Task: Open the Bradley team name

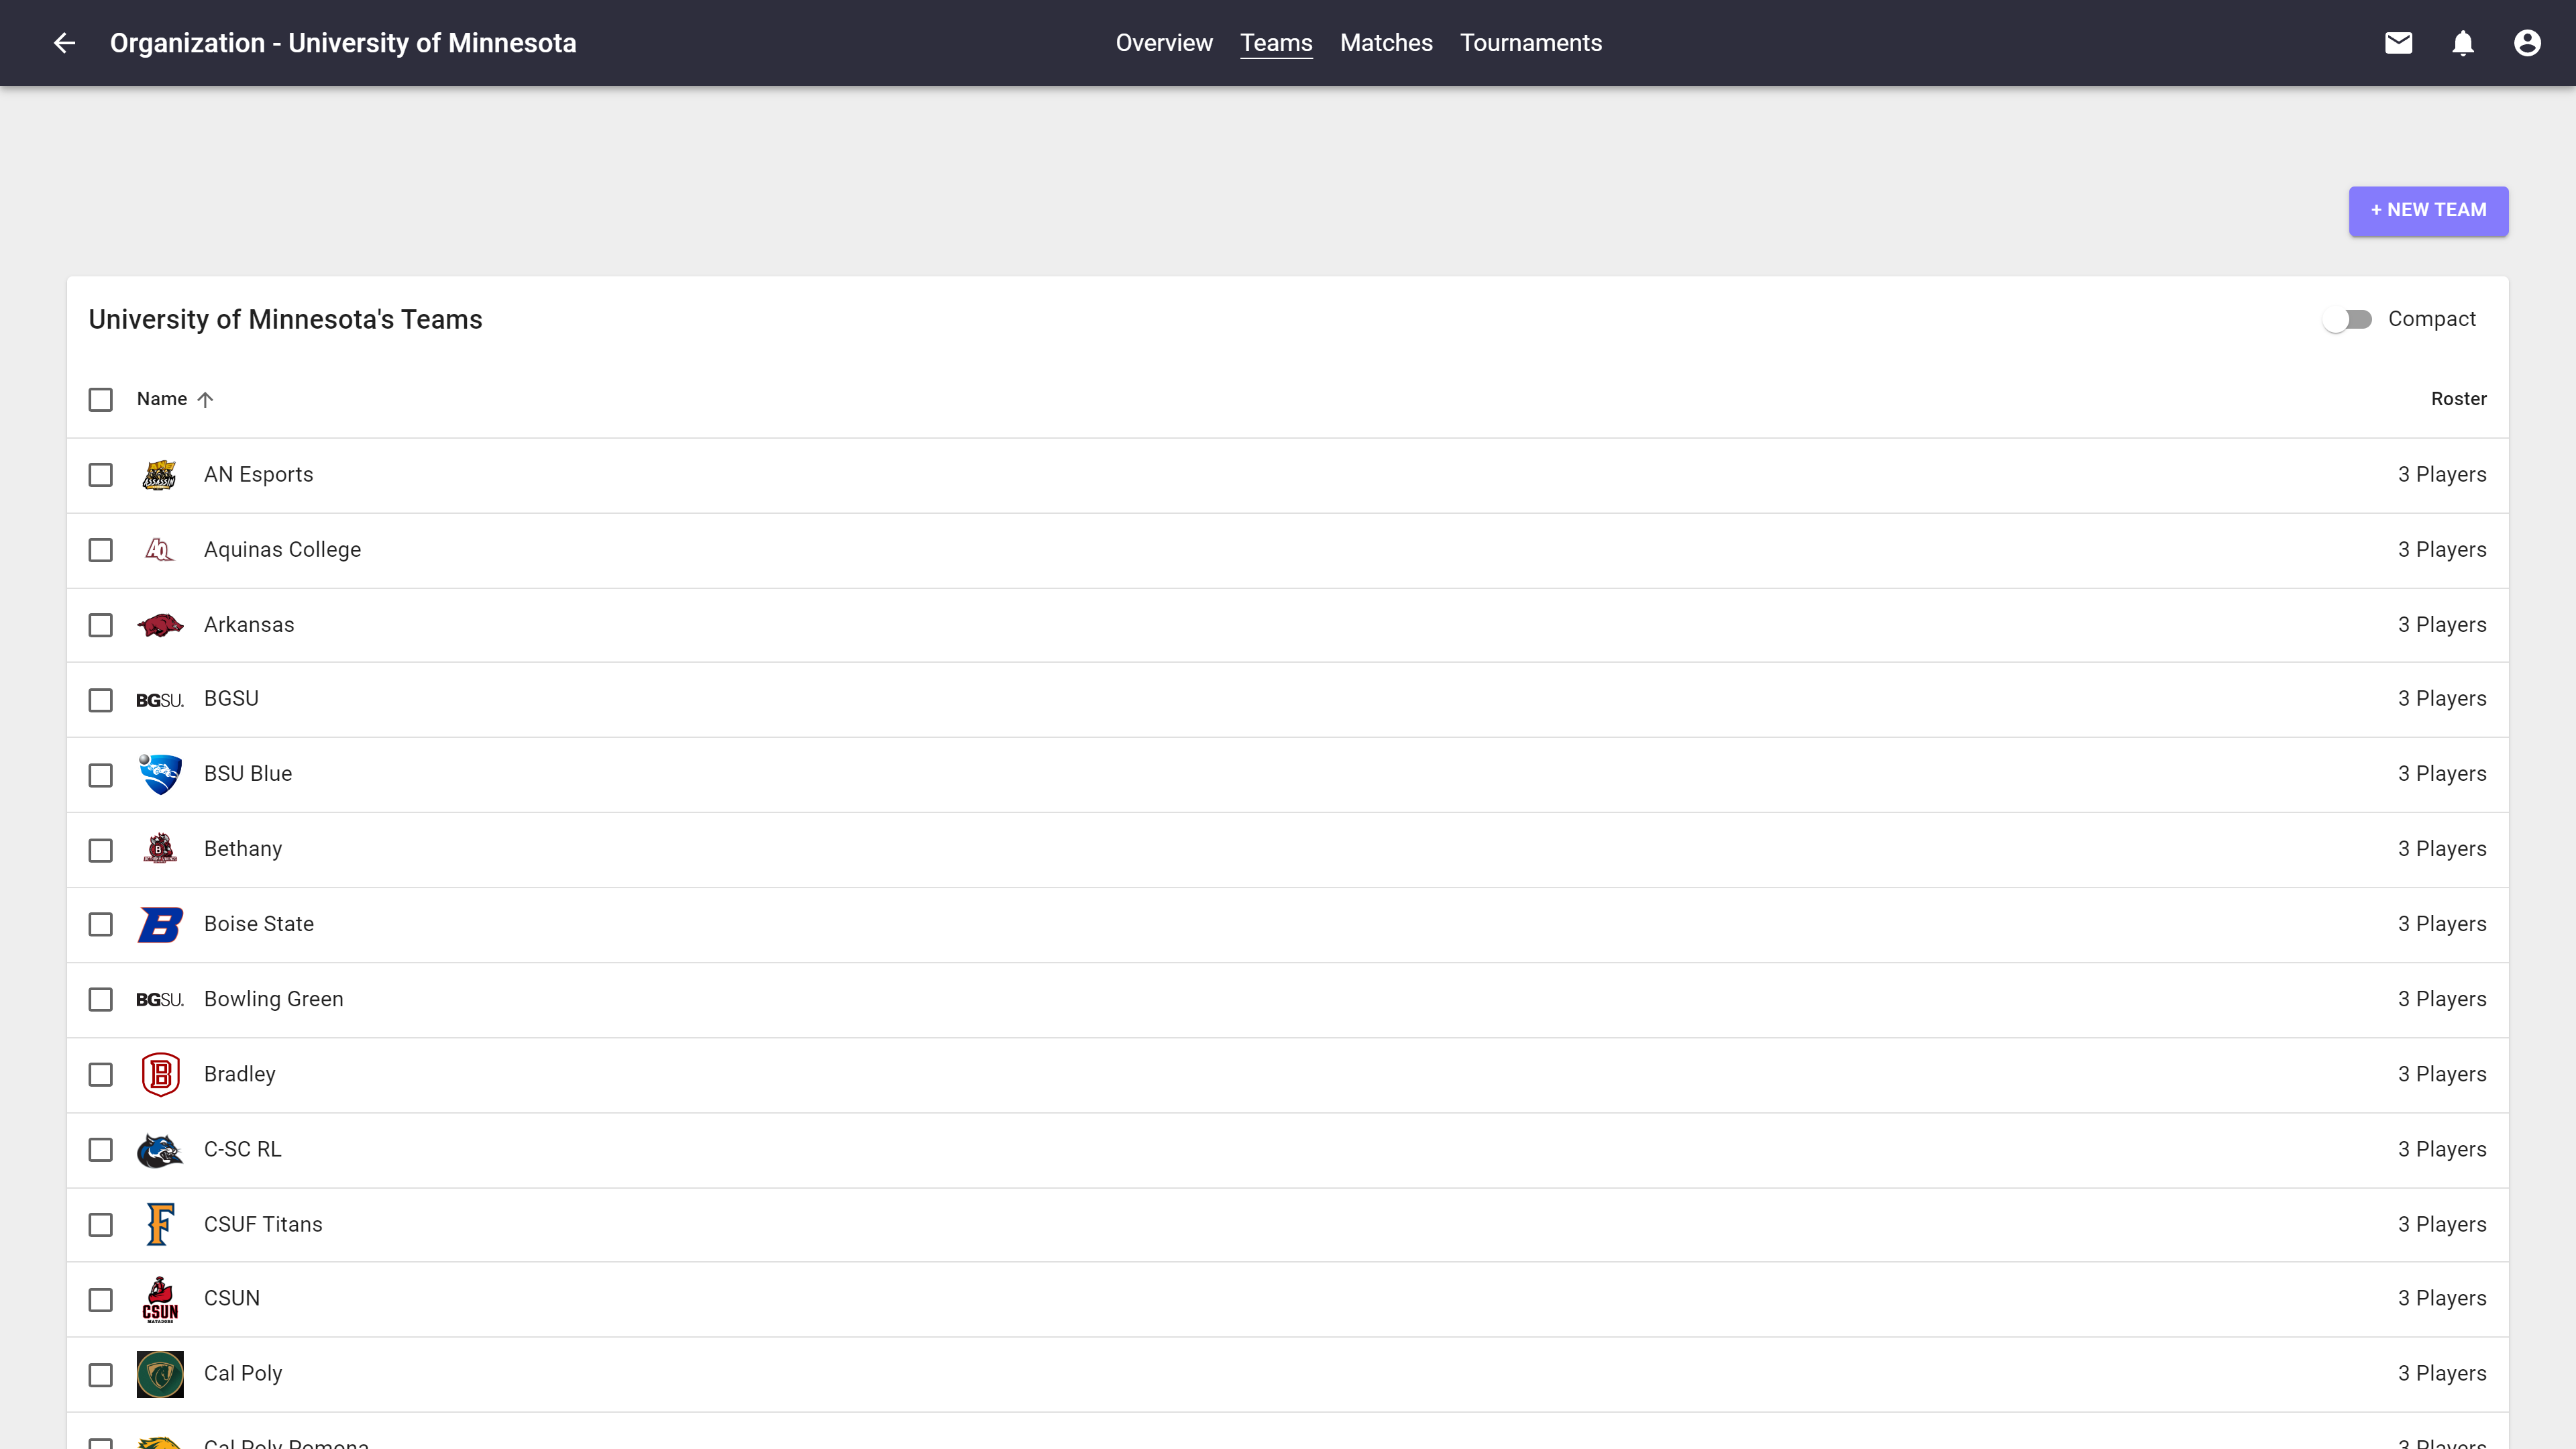Action: 239,1073
